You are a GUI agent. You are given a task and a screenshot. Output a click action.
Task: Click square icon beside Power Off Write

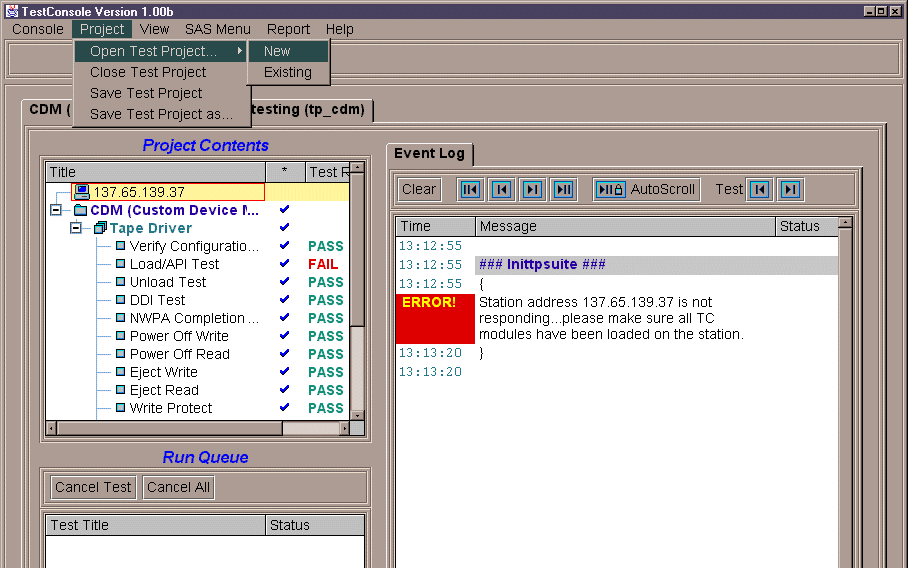pyautogui.click(x=120, y=335)
